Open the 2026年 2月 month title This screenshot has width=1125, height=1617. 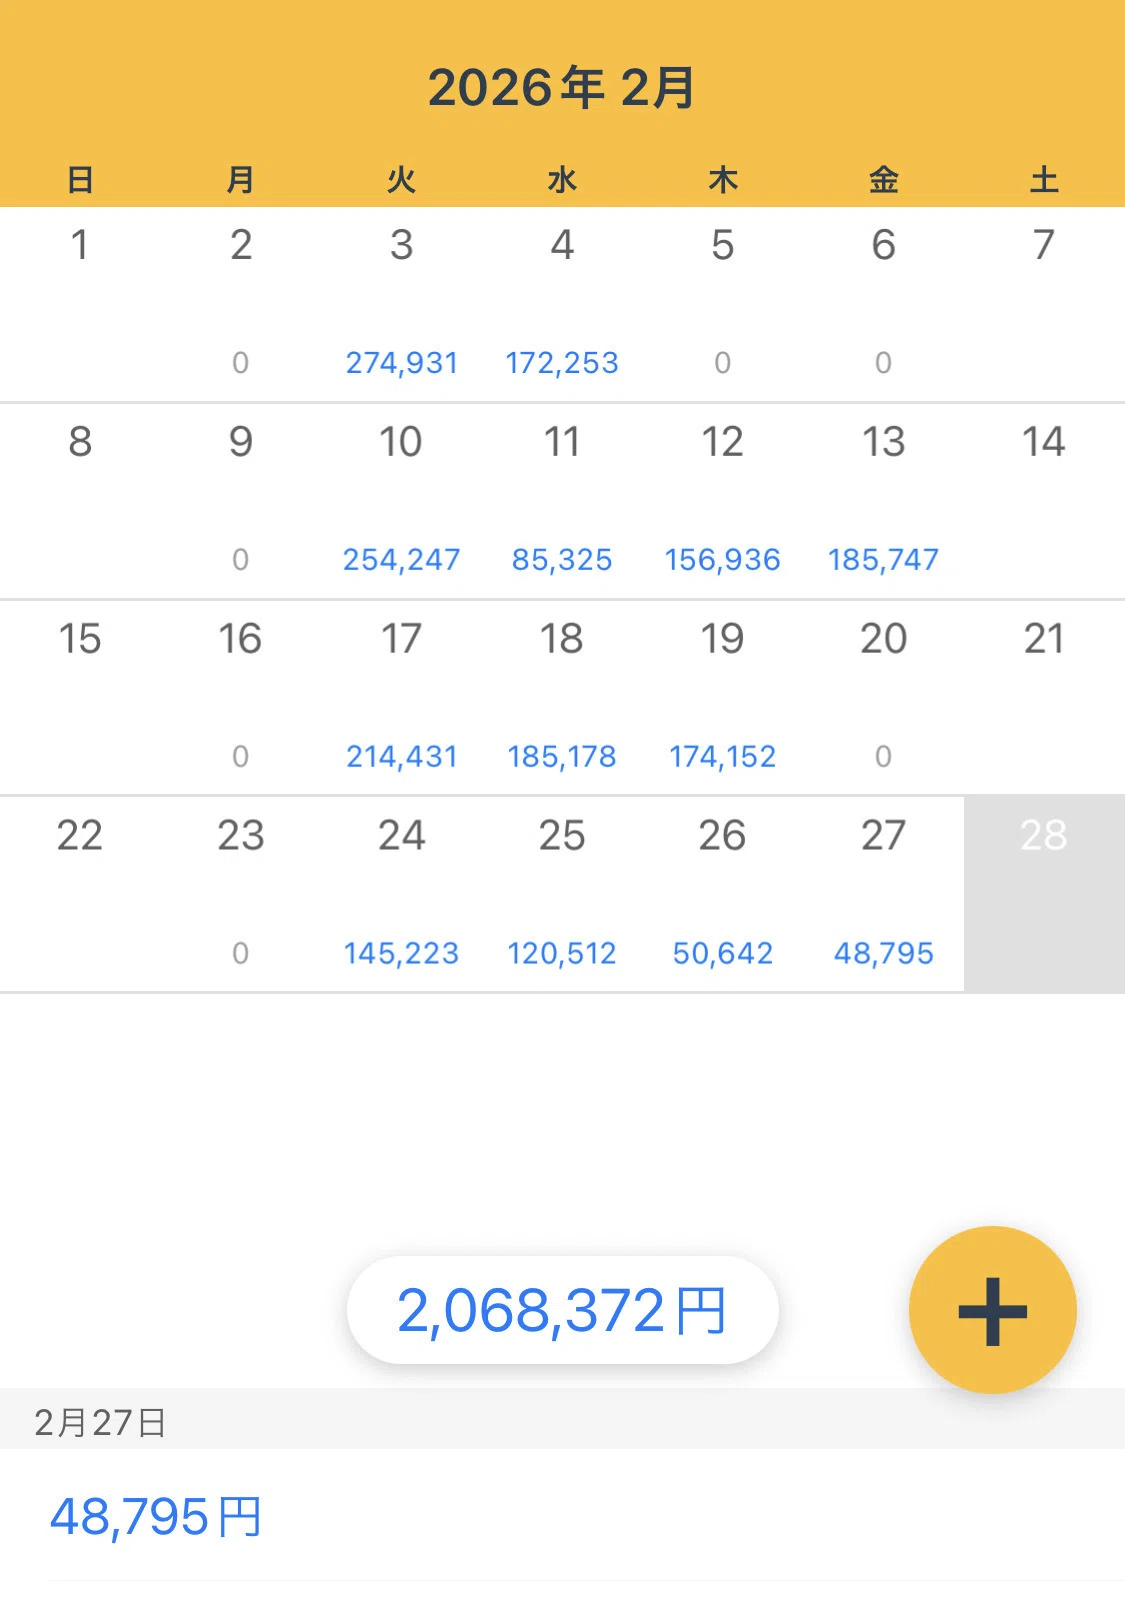(x=561, y=88)
